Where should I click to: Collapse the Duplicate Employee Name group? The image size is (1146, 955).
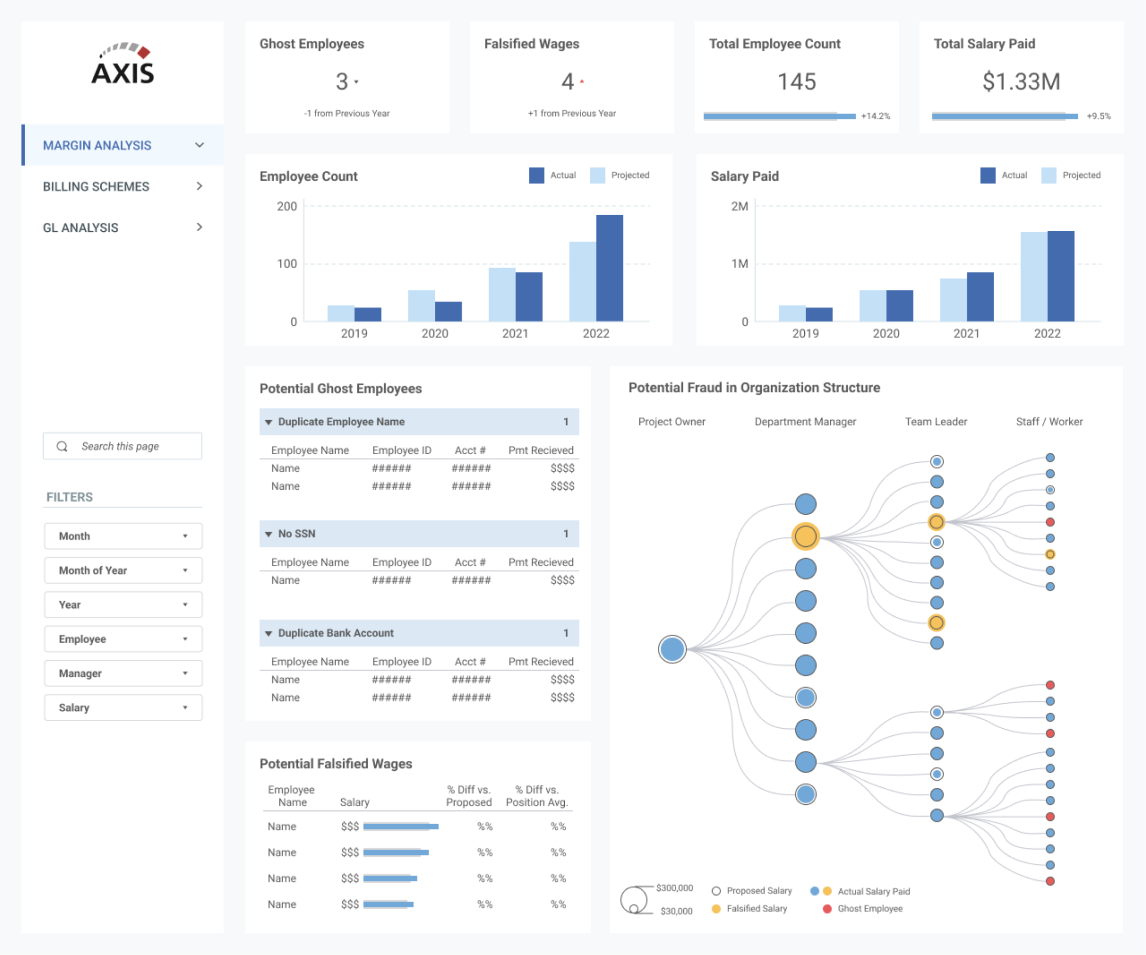(268, 422)
